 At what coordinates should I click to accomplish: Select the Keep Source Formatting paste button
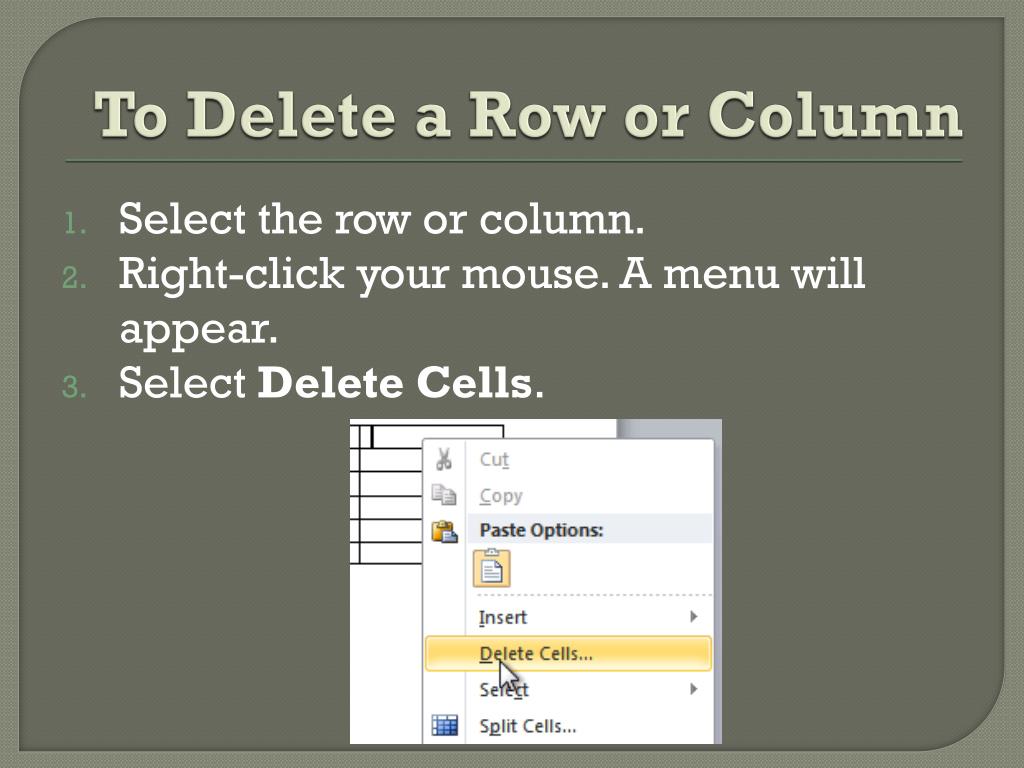click(491, 568)
